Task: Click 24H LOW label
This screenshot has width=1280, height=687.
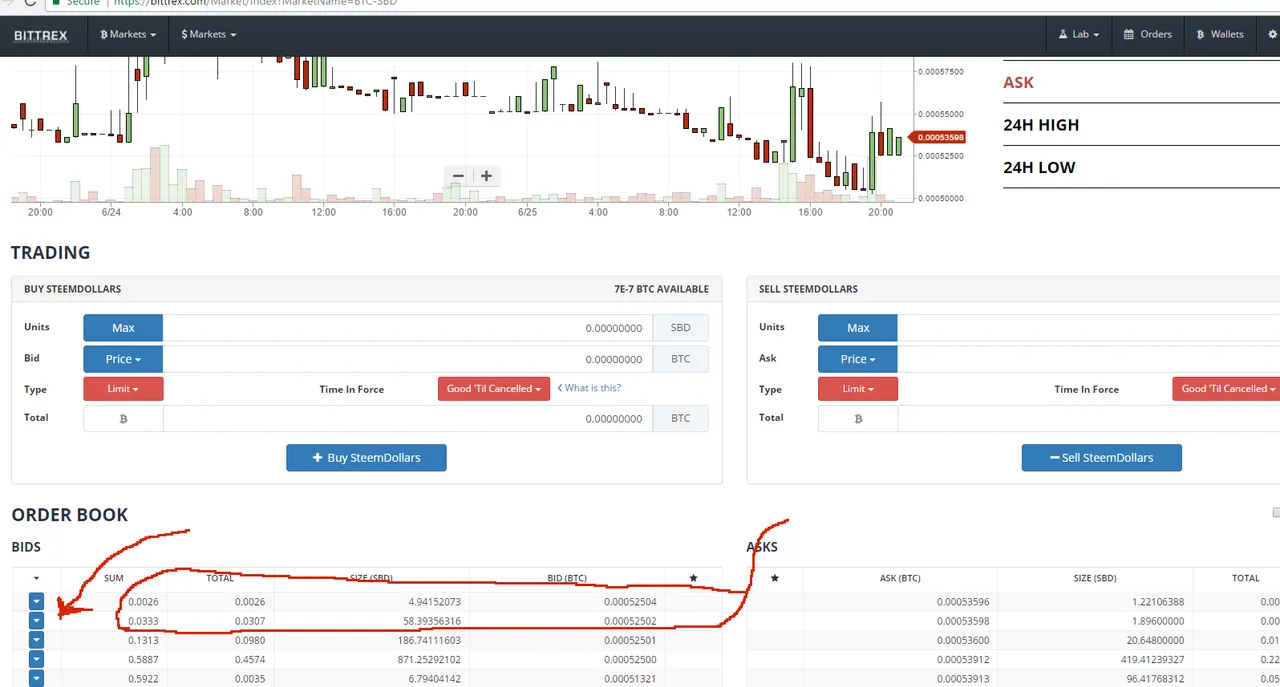Action: click(x=1039, y=168)
